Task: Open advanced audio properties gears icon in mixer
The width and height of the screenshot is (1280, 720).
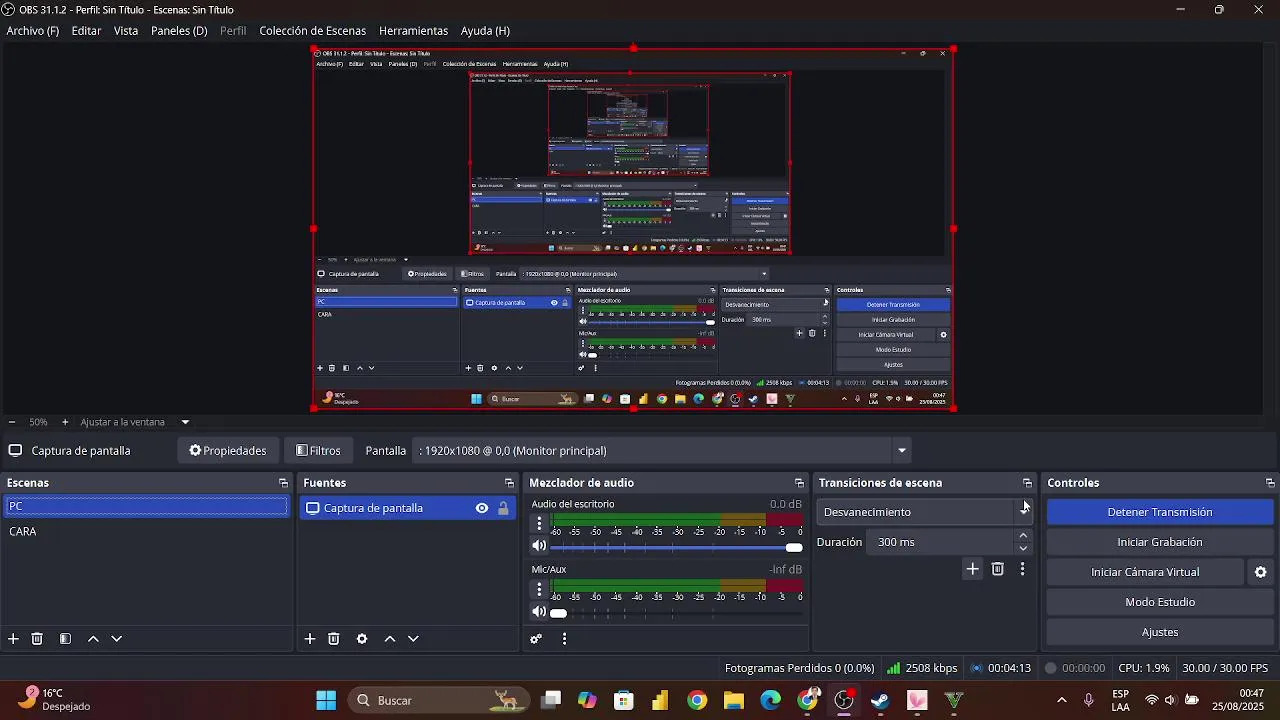Action: (x=536, y=639)
